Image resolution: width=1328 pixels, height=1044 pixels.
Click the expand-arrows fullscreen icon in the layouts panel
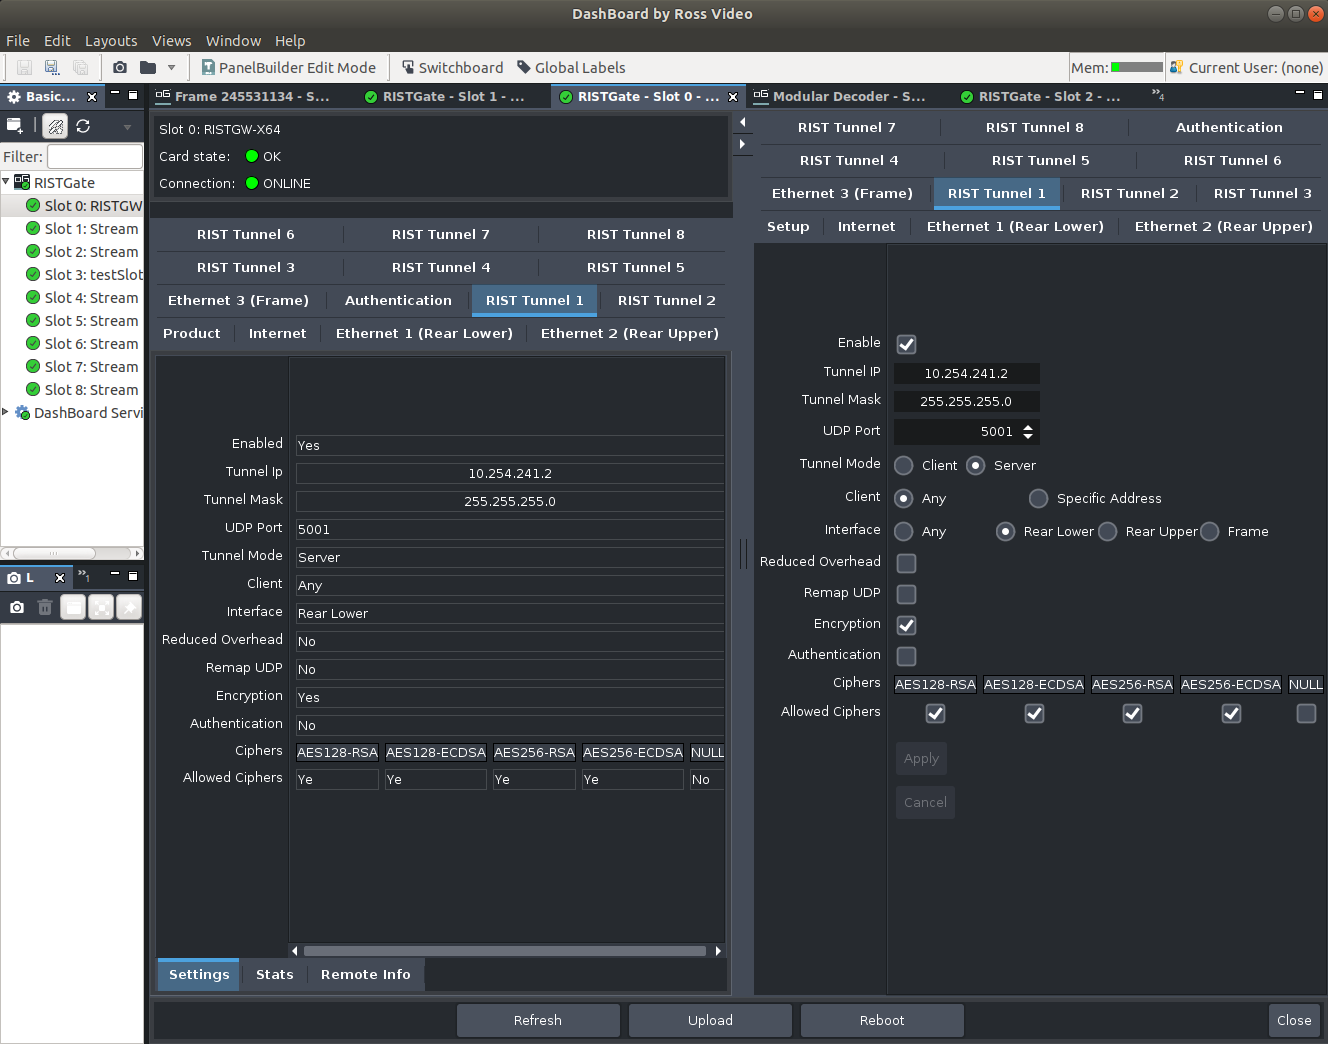tap(101, 607)
